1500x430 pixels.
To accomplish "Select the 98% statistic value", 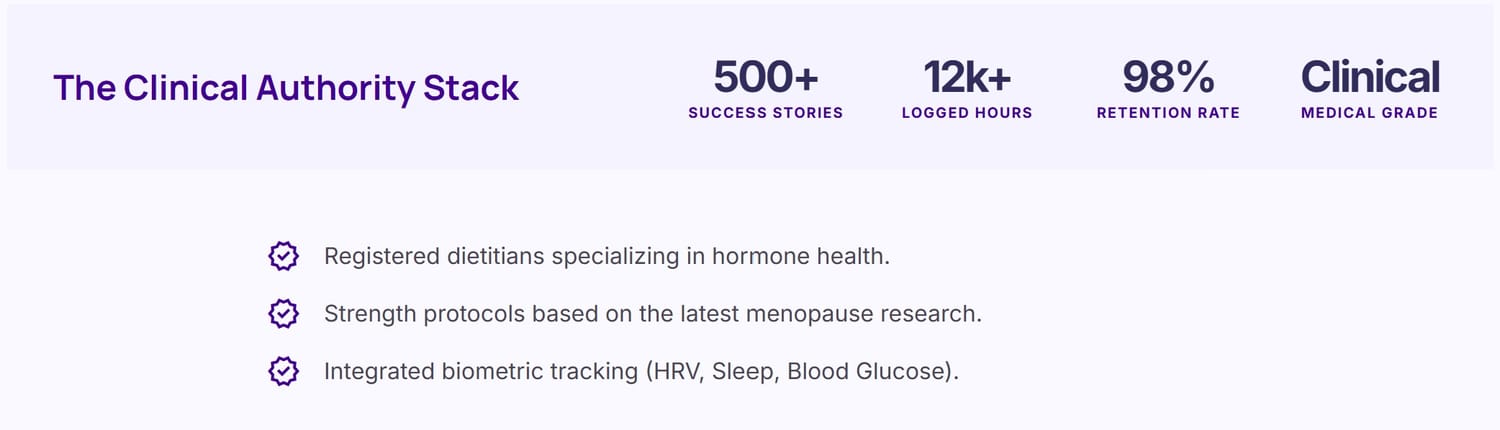I will tap(1168, 77).
